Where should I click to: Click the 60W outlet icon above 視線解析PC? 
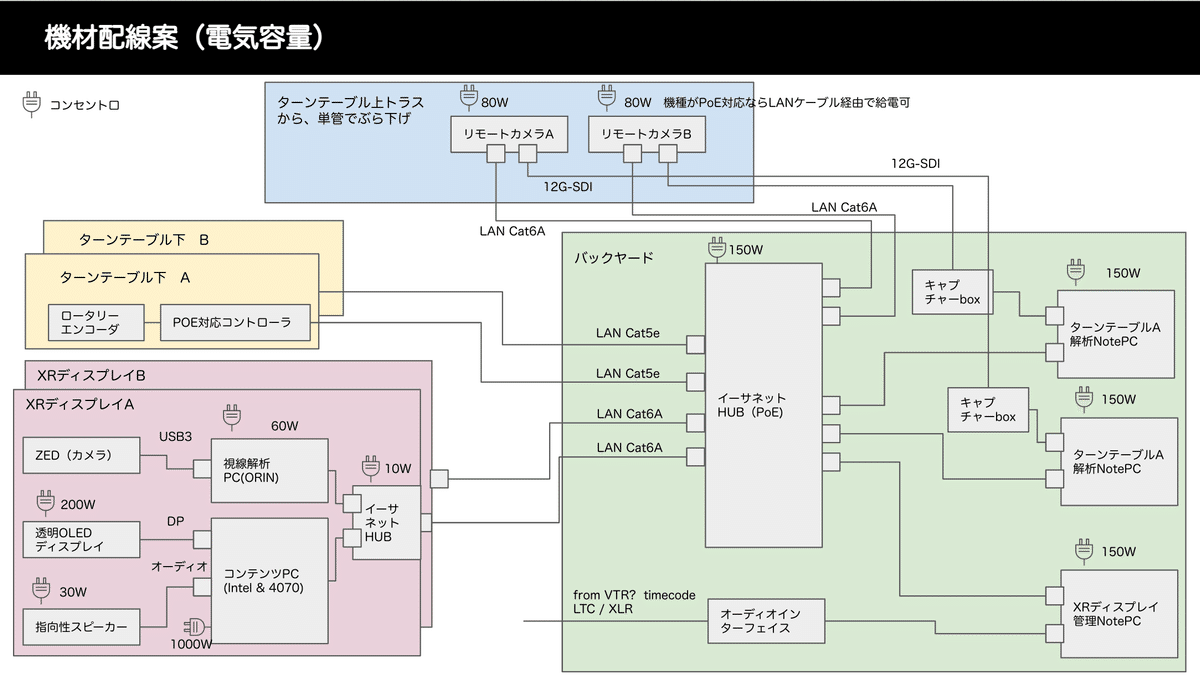231,415
